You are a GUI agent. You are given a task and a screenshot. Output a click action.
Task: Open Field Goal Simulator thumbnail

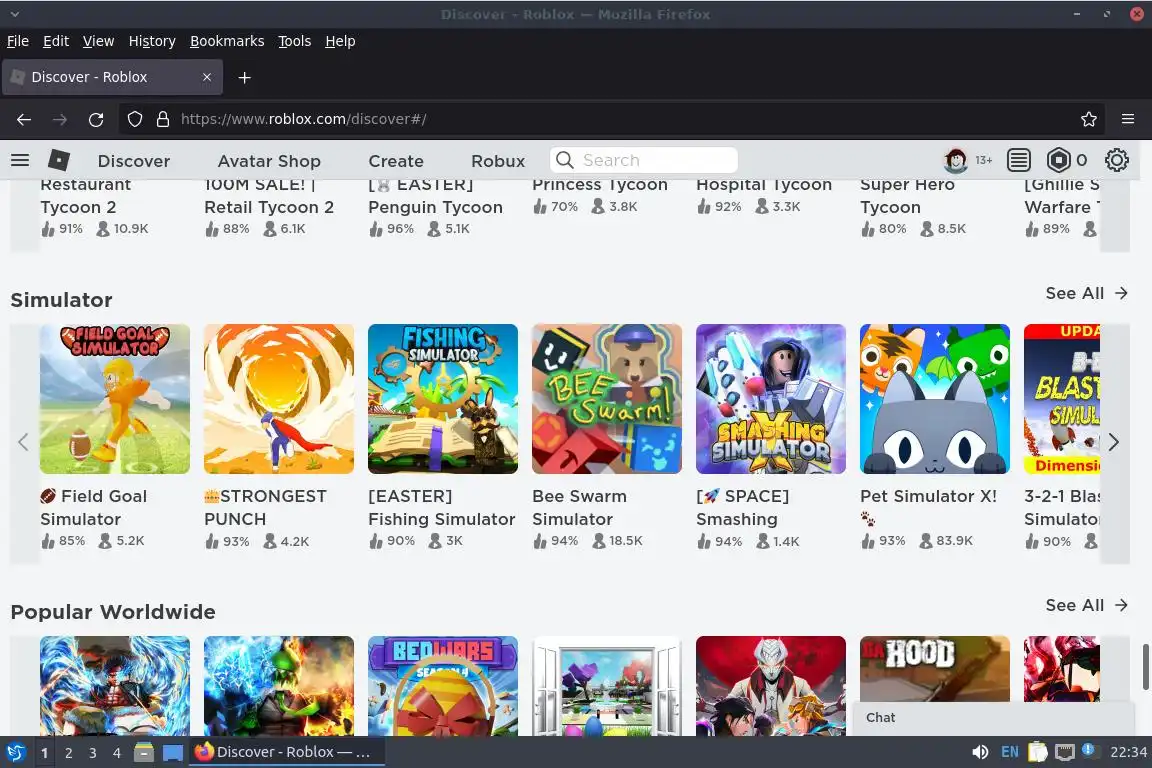[115, 399]
